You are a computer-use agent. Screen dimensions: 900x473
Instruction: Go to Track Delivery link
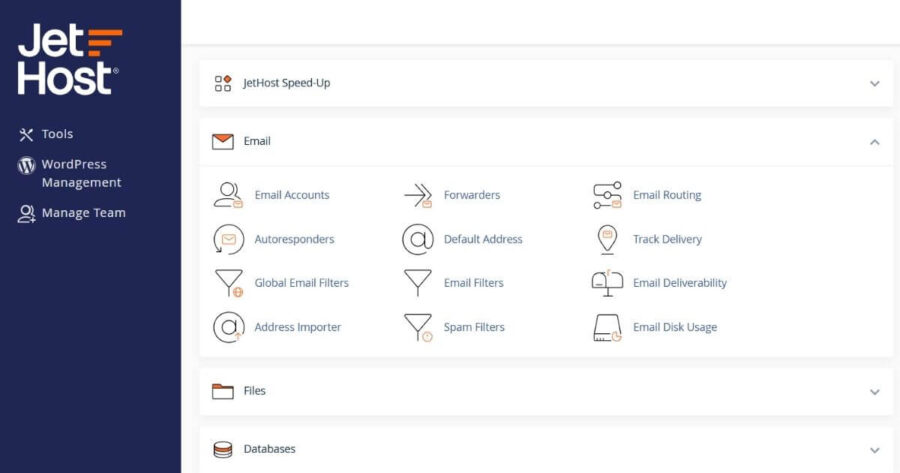coord(667,239)
